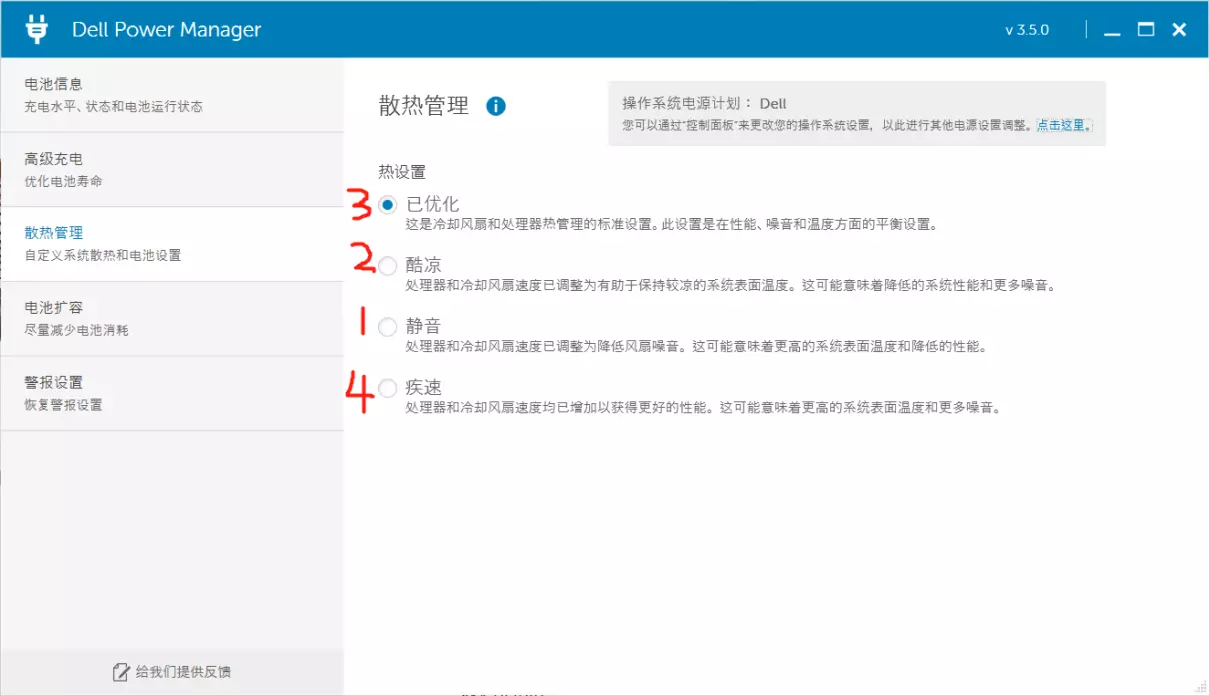Select the 已优化 thermal radio button

388,205
